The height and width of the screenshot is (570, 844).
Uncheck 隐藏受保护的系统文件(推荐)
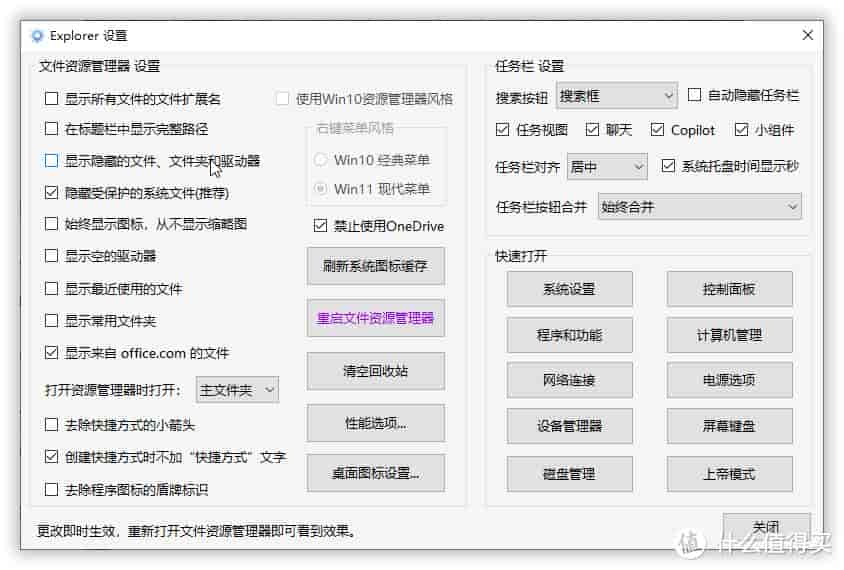51,192
